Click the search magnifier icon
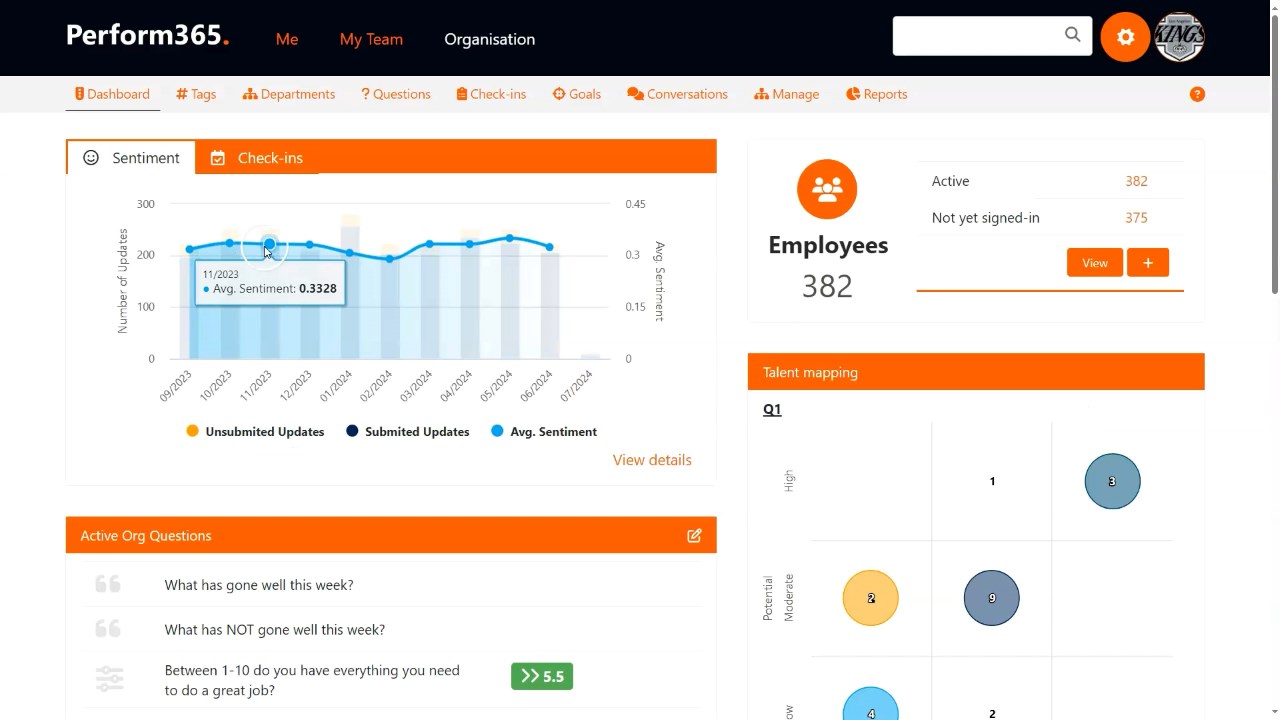This screenshot has height=720, width=1280. [x=1072, y=35]
